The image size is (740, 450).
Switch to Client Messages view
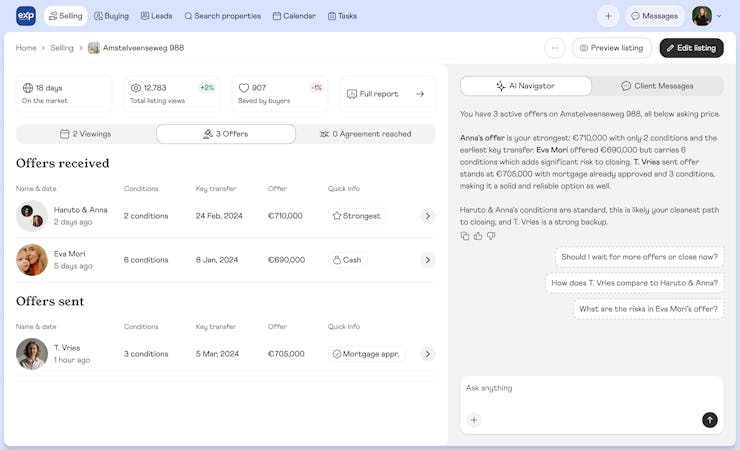657,86
